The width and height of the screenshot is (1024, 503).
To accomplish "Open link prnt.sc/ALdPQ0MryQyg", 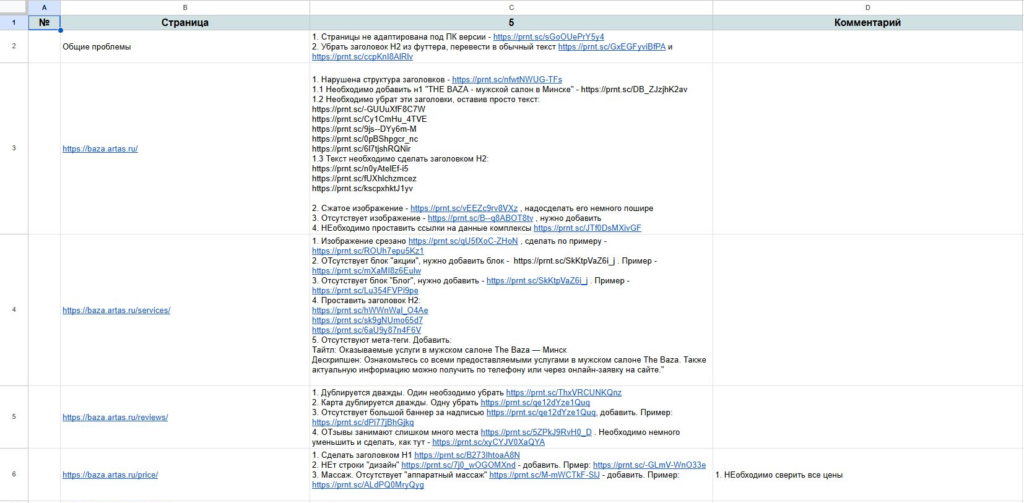I will (x=368, y=486).
